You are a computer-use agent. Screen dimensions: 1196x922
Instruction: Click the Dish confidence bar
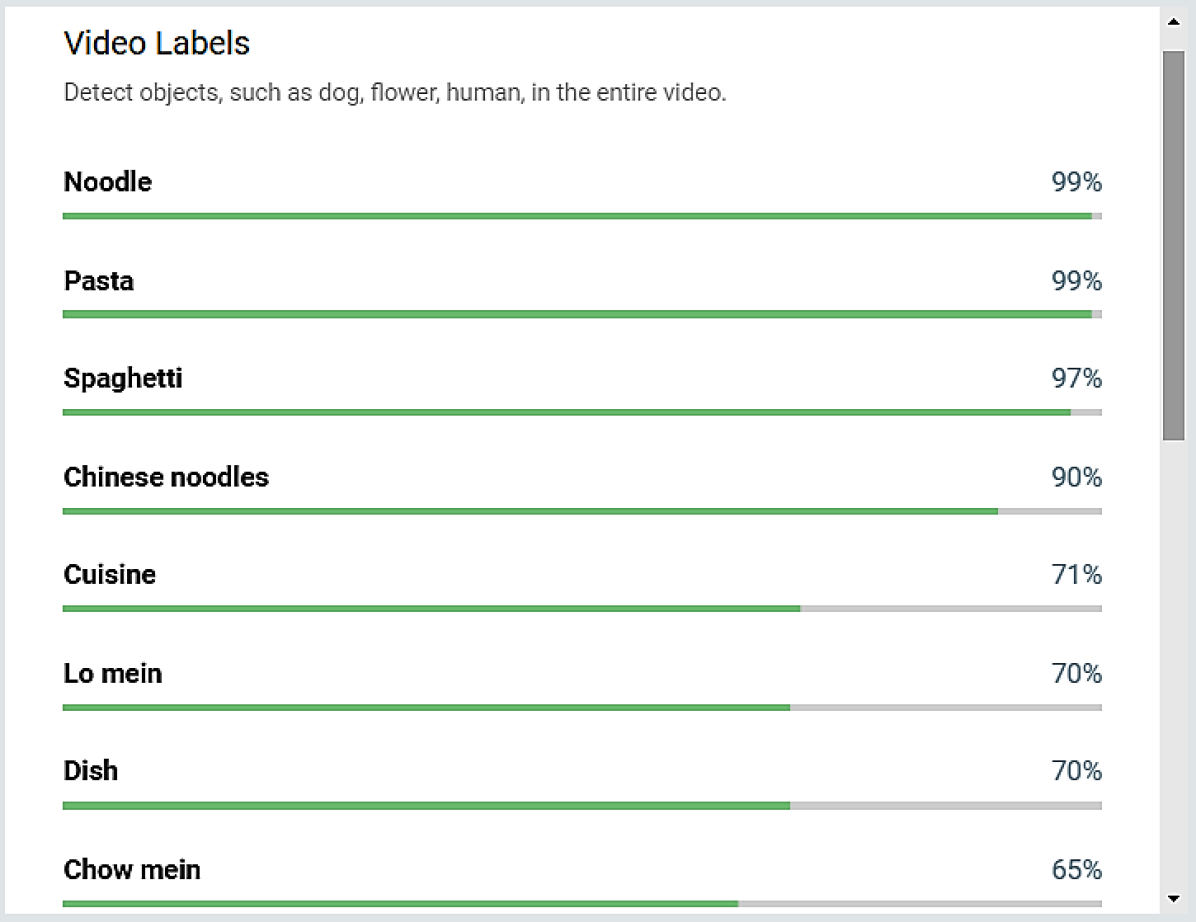tap(582, 805)
